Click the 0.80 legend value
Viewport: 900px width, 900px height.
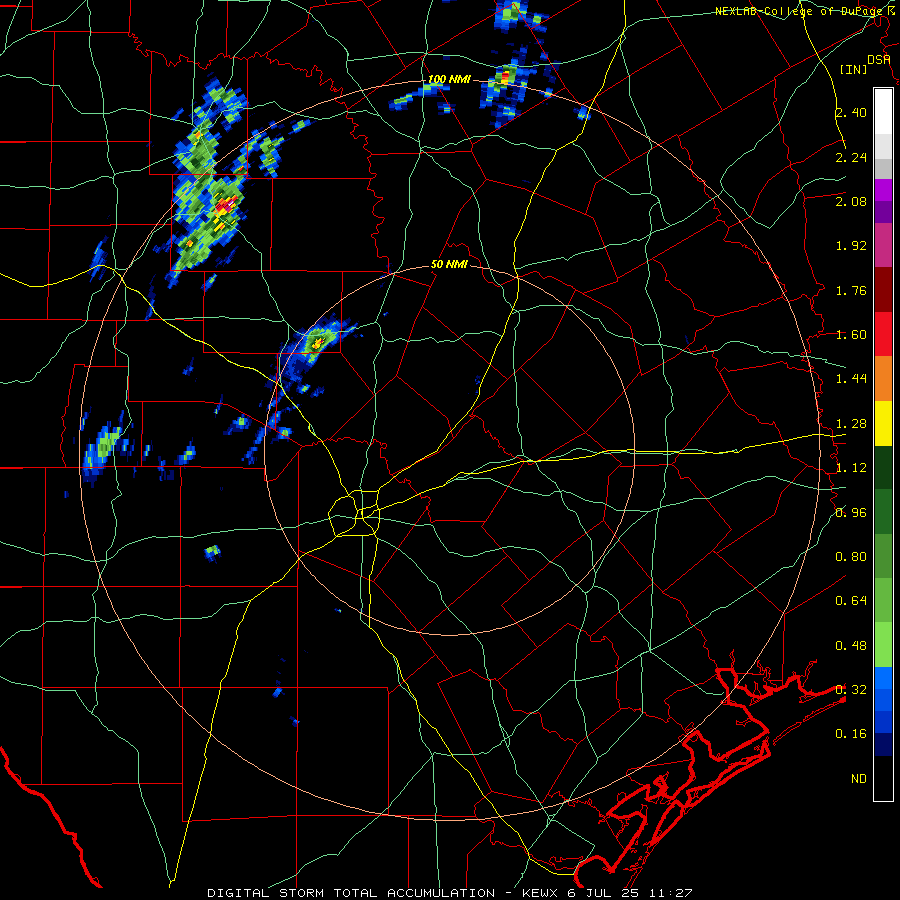tap(851, 557)
